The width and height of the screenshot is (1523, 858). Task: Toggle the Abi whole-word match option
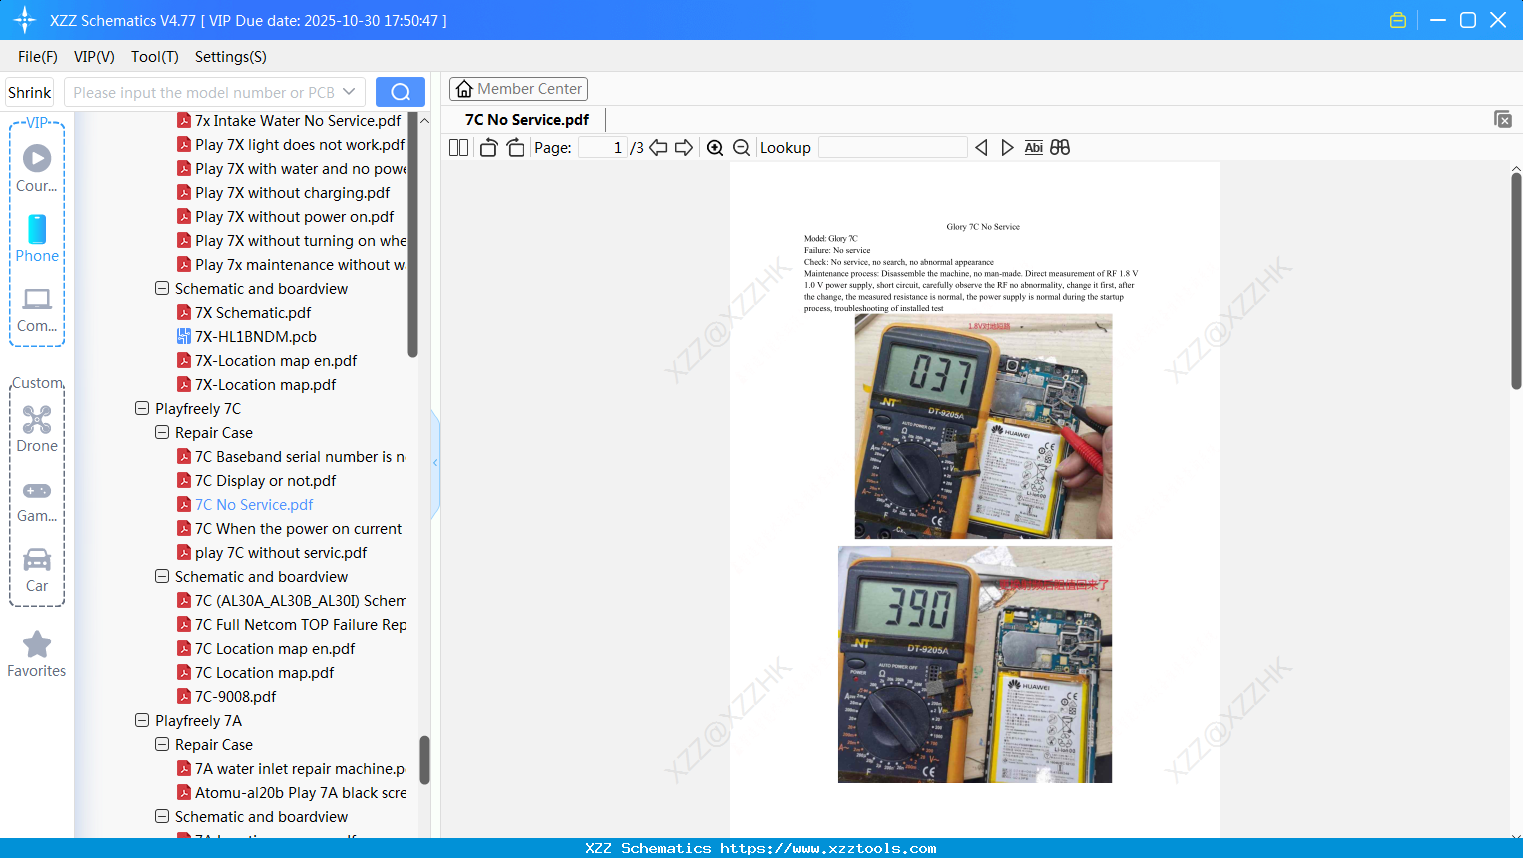1034,148
